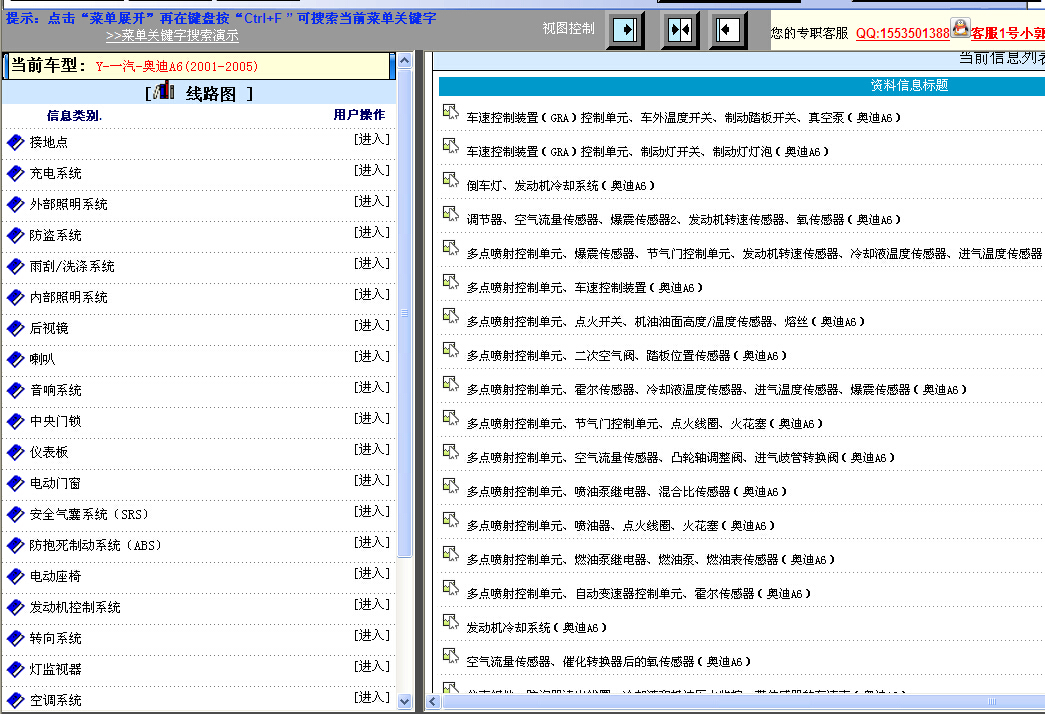Image resolution: width=1045 pixels, height=714 pixels.
Task: Select the 防盗系统 category text
Action: pyautogui.click(x=55, y=235)
